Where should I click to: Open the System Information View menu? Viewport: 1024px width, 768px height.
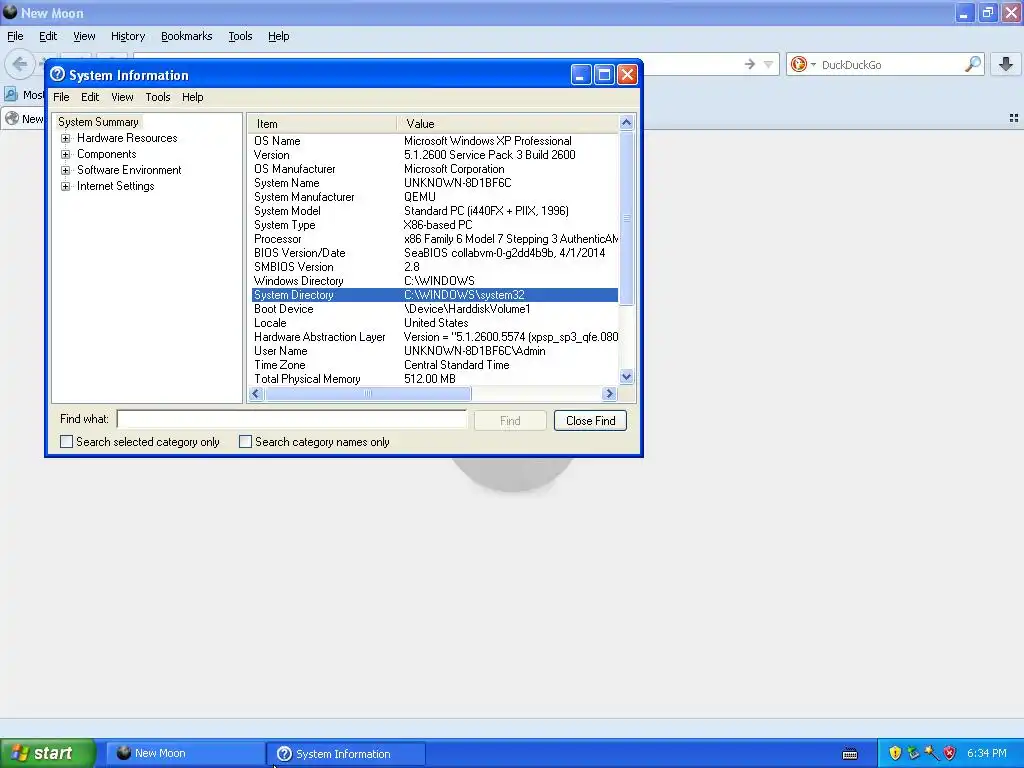tap(122, 97)
